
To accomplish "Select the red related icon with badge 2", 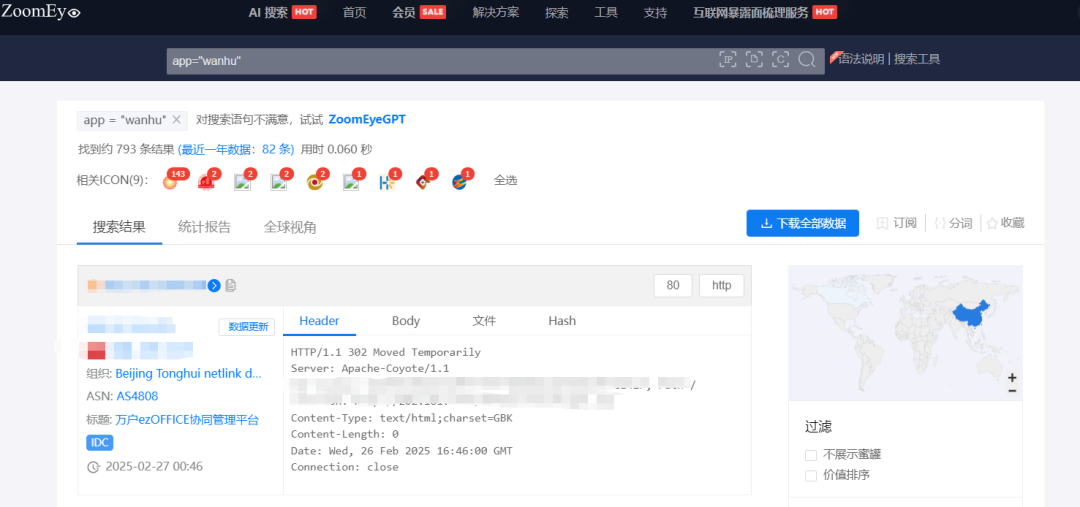I will [205, 182].
